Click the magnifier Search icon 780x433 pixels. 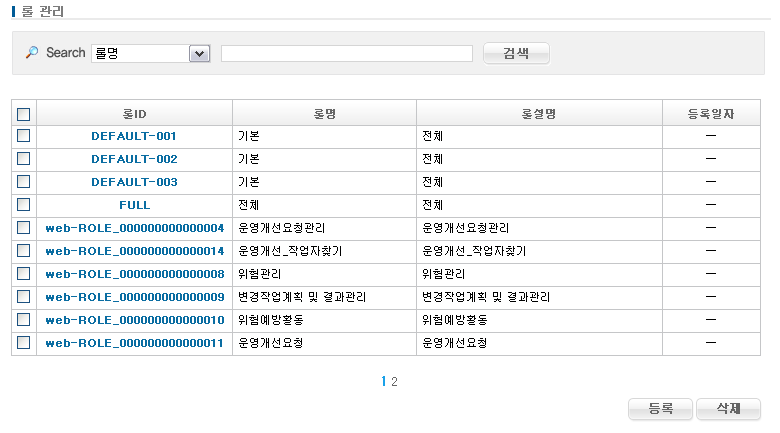[x=32, y=53]
